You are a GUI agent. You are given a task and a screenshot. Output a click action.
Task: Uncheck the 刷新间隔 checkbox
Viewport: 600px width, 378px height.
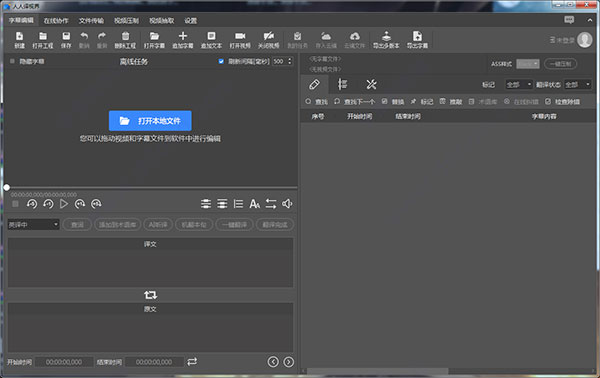[221, 61]
